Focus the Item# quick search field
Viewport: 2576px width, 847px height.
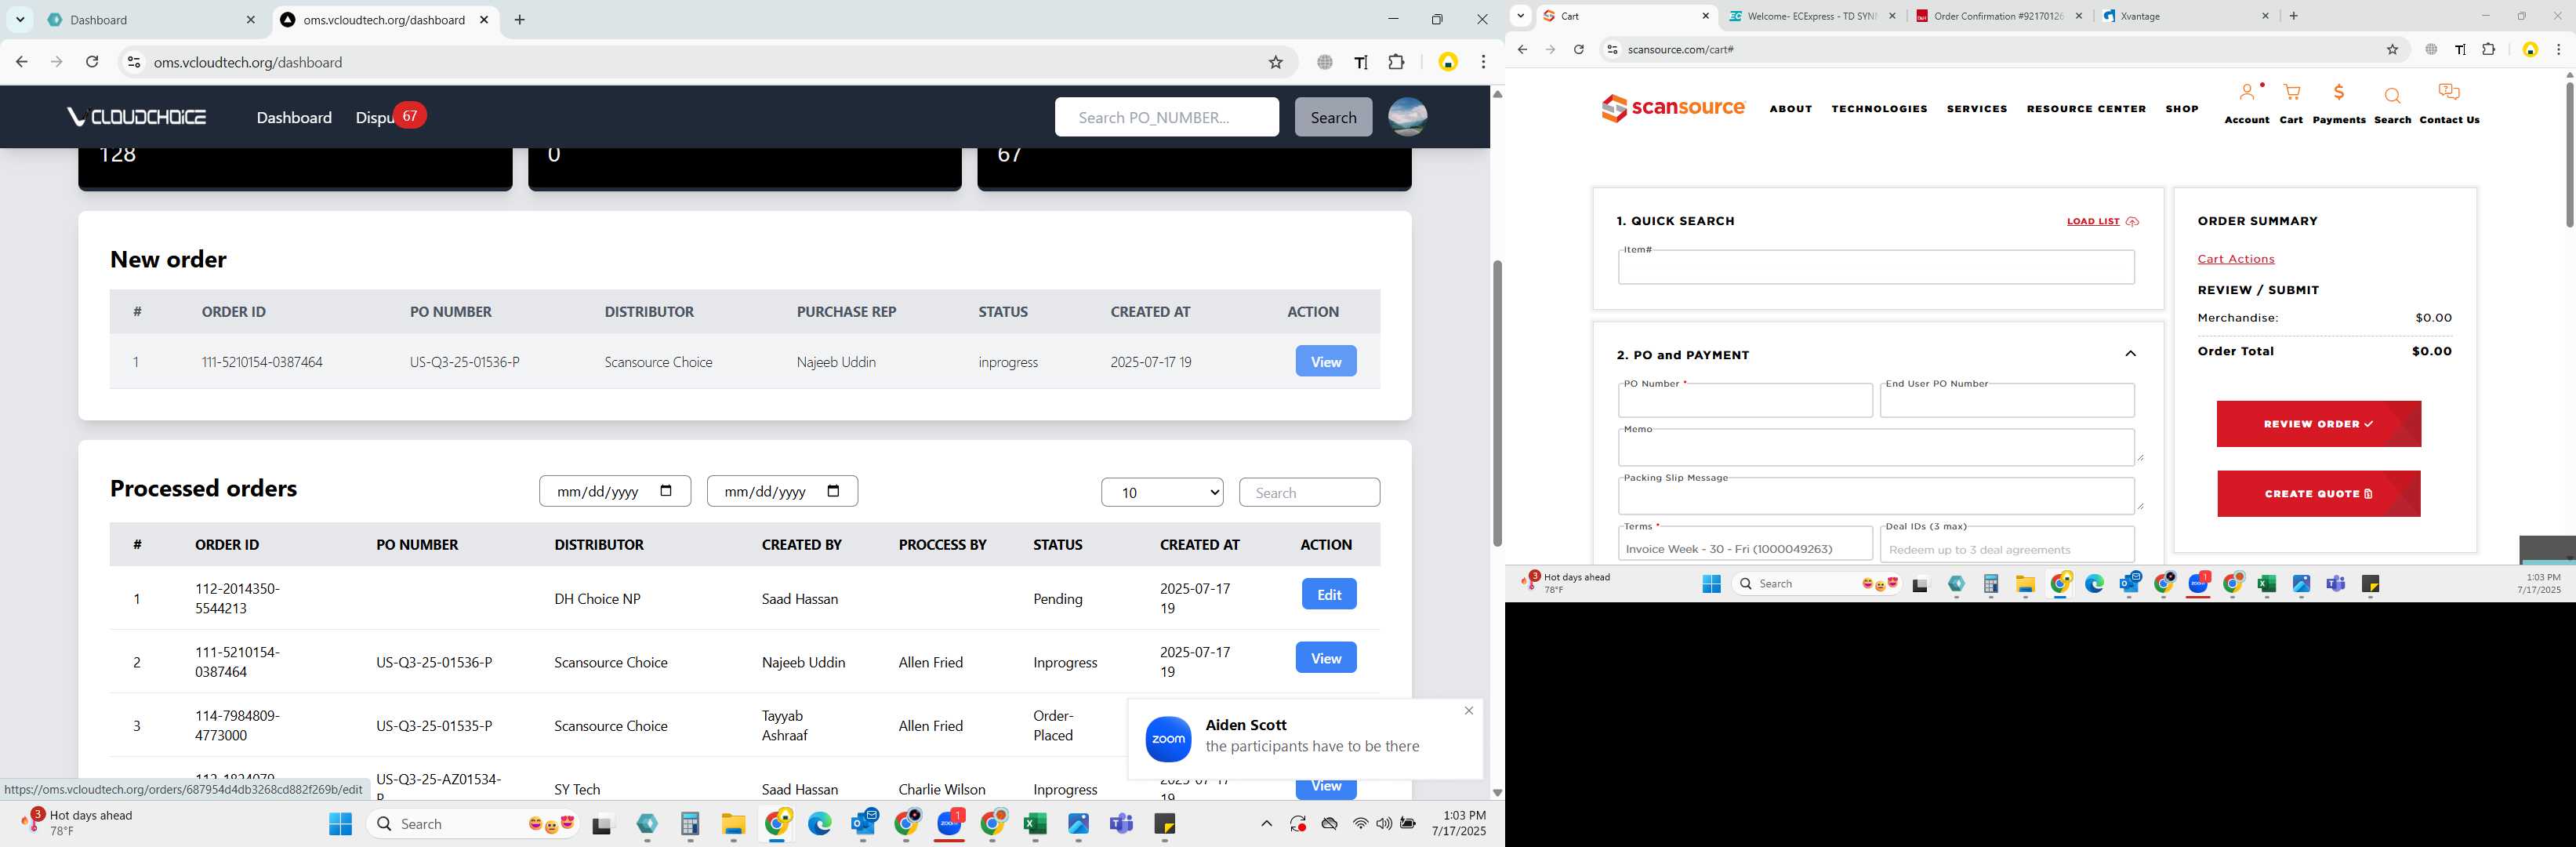click(1875, 267)
